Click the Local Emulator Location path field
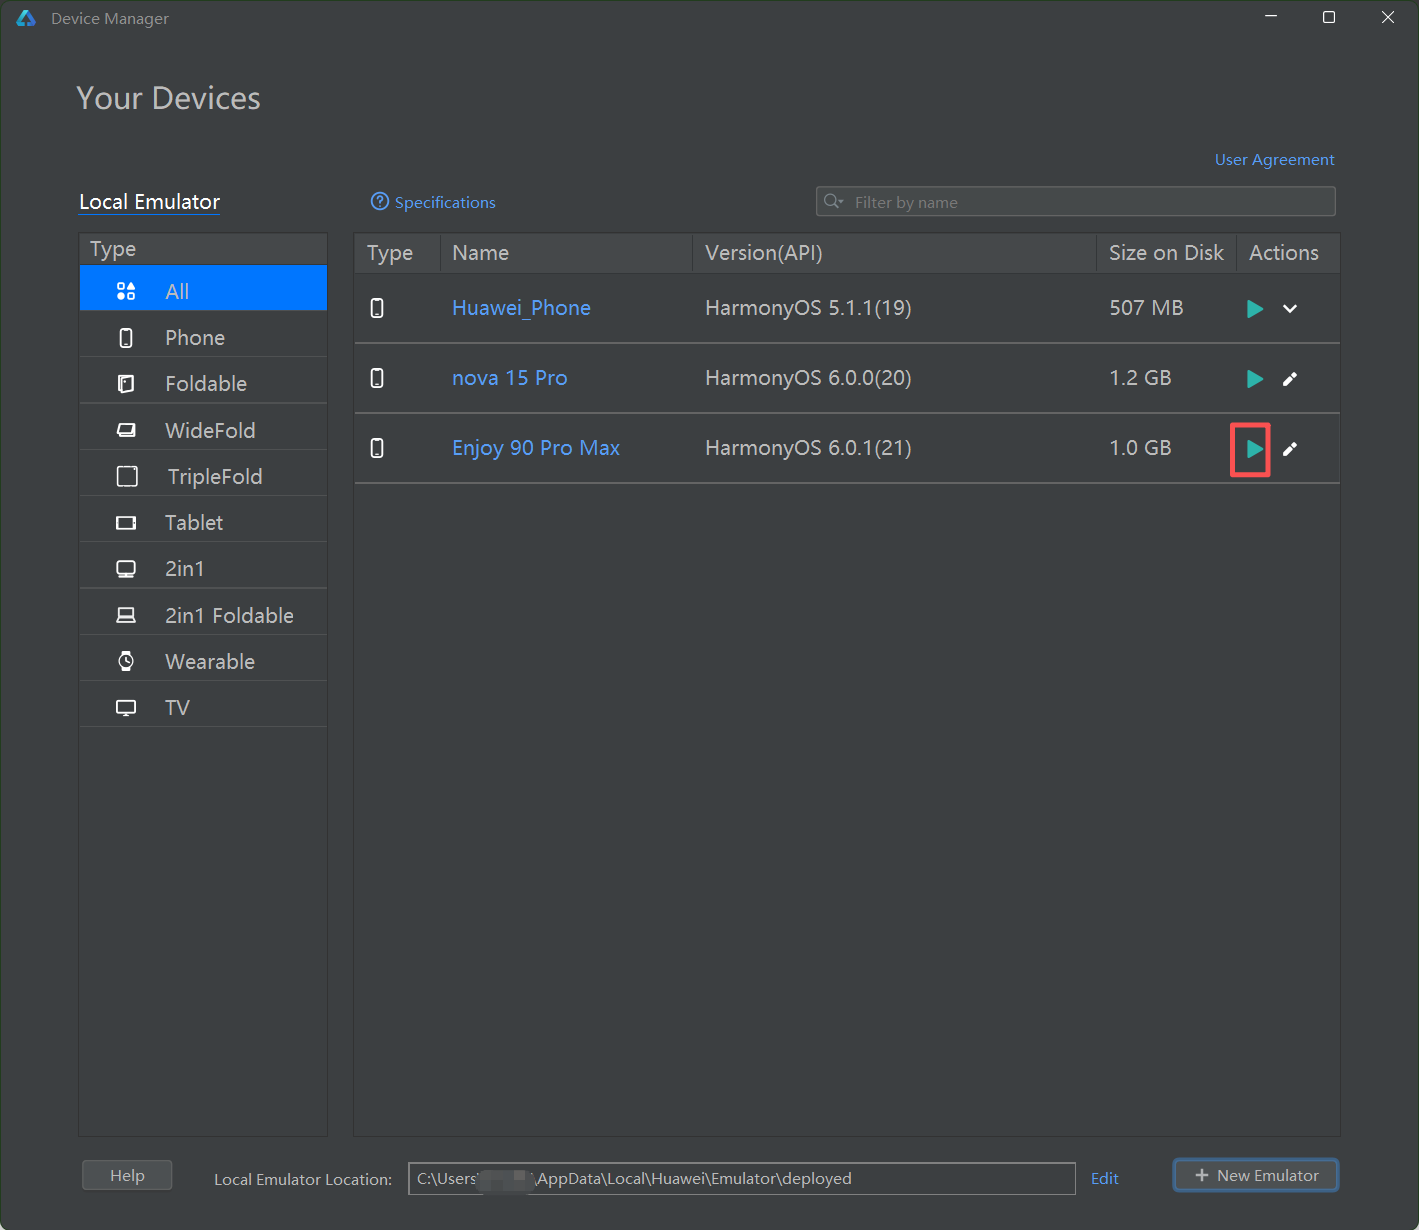Image resolution: width=1419 pixels, height=1230 pixels. pos(741,1178)
